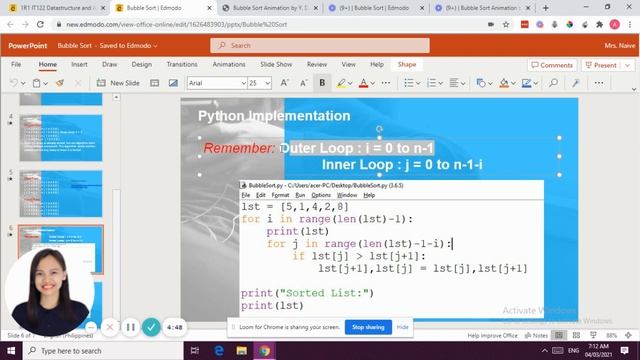
Task: Click the Designer wand icon
Action: point(576,83)
